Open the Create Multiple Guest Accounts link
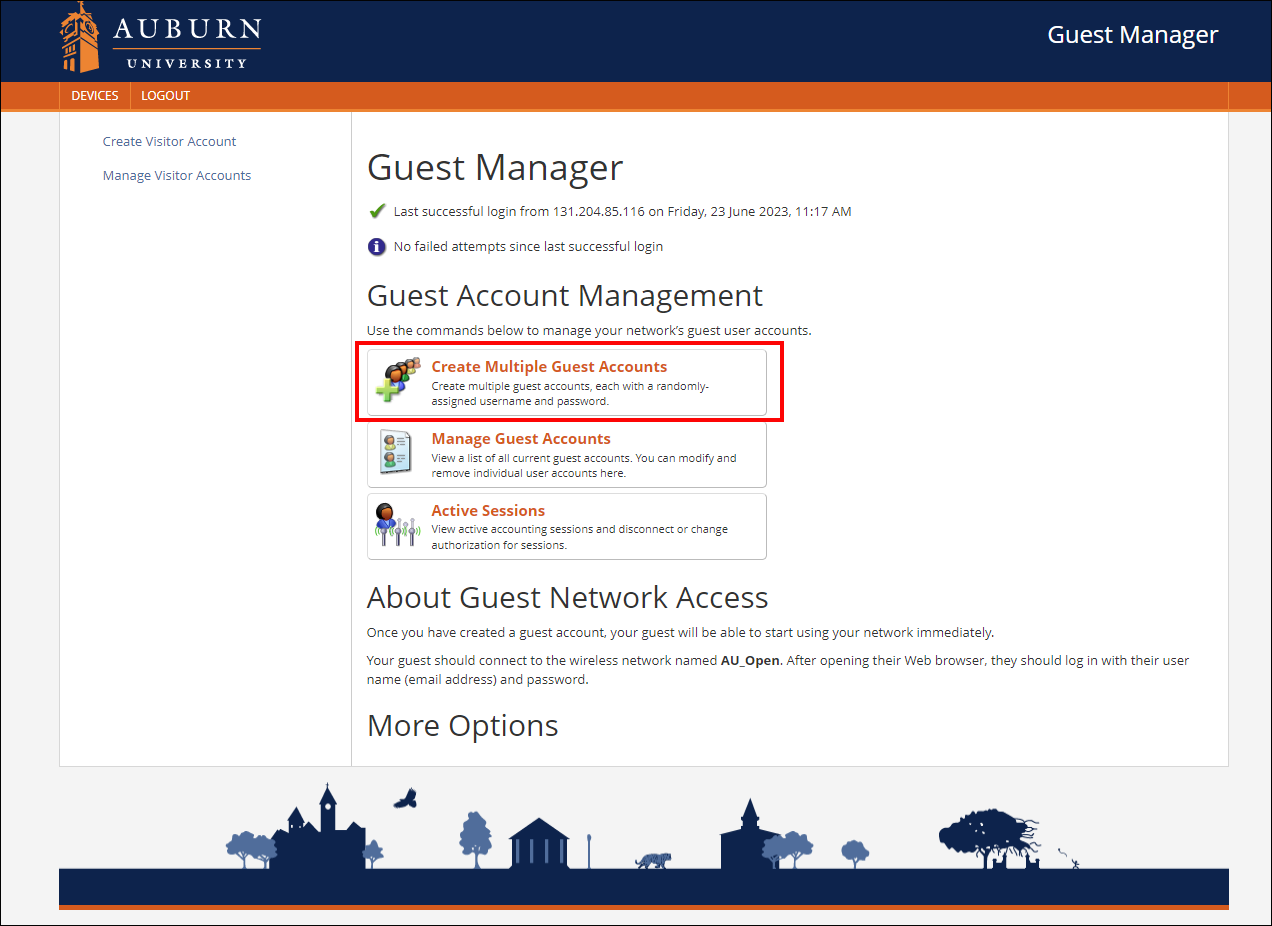Screen dimensions: 1272x926 (549, 367)
